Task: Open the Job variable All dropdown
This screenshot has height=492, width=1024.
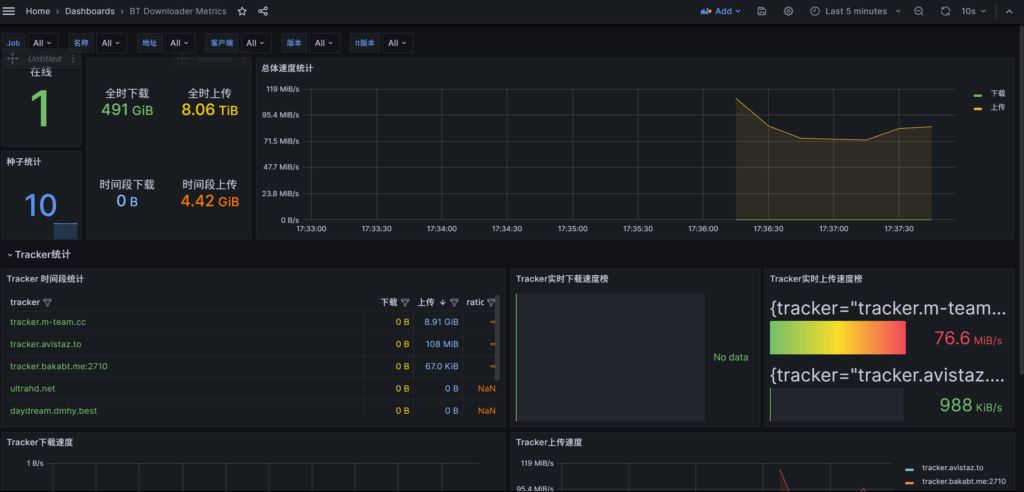Action: coord(42,43)
